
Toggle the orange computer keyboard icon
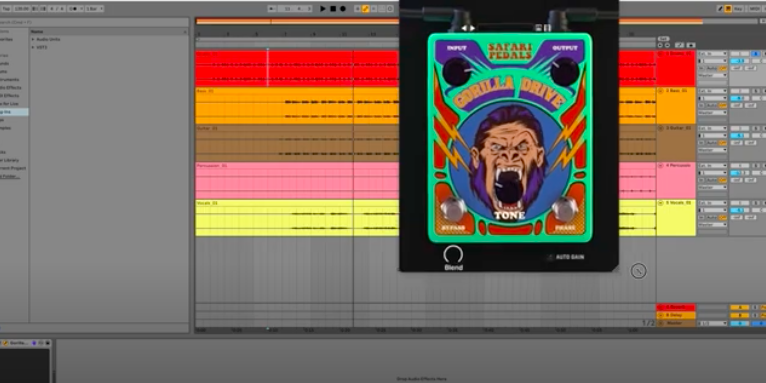pyautogui.click(x=728, y=9)
